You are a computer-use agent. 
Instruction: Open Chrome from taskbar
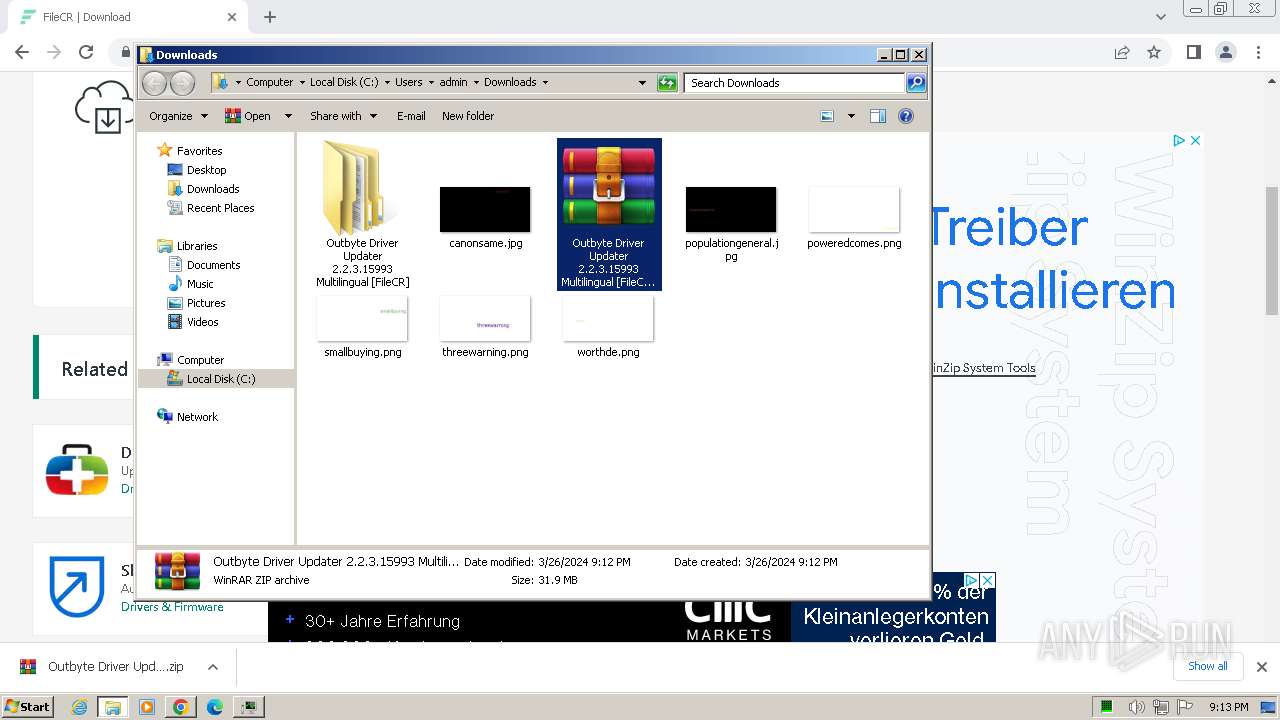pos(181,707)
